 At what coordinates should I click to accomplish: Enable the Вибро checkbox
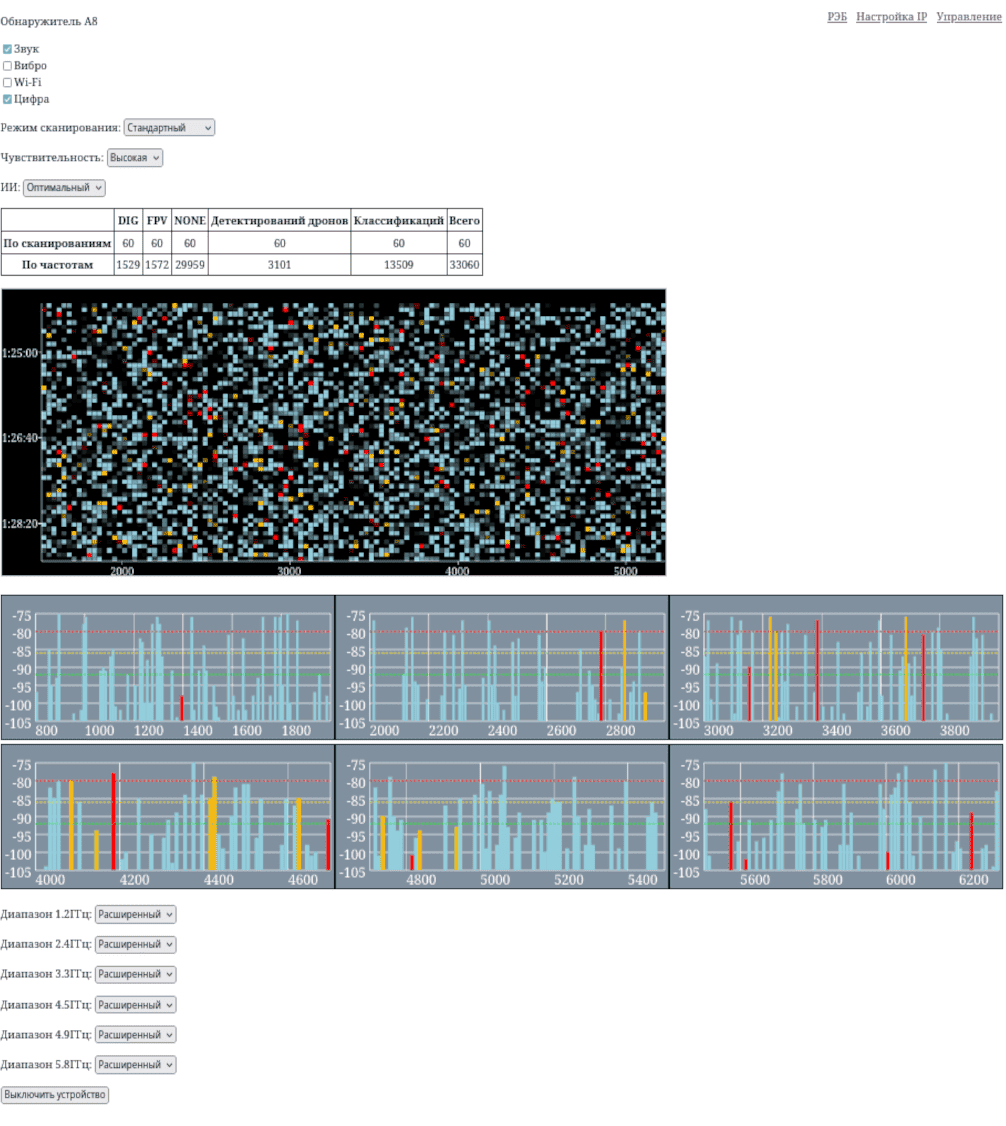tap(7, 66)
